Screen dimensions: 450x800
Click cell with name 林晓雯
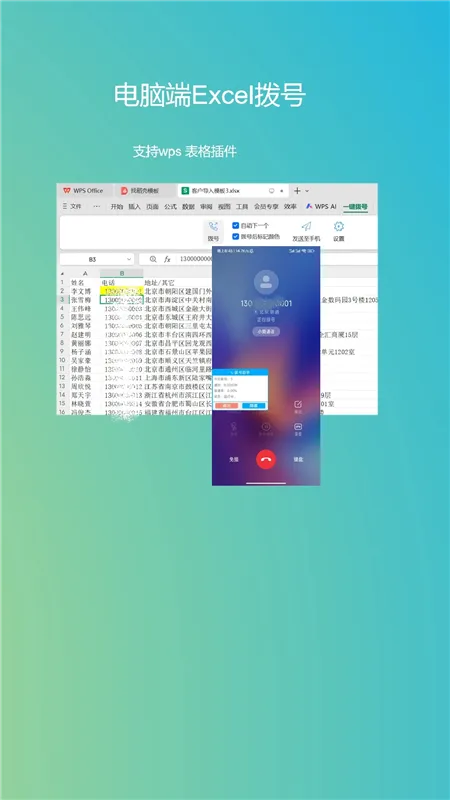(81, 404)
